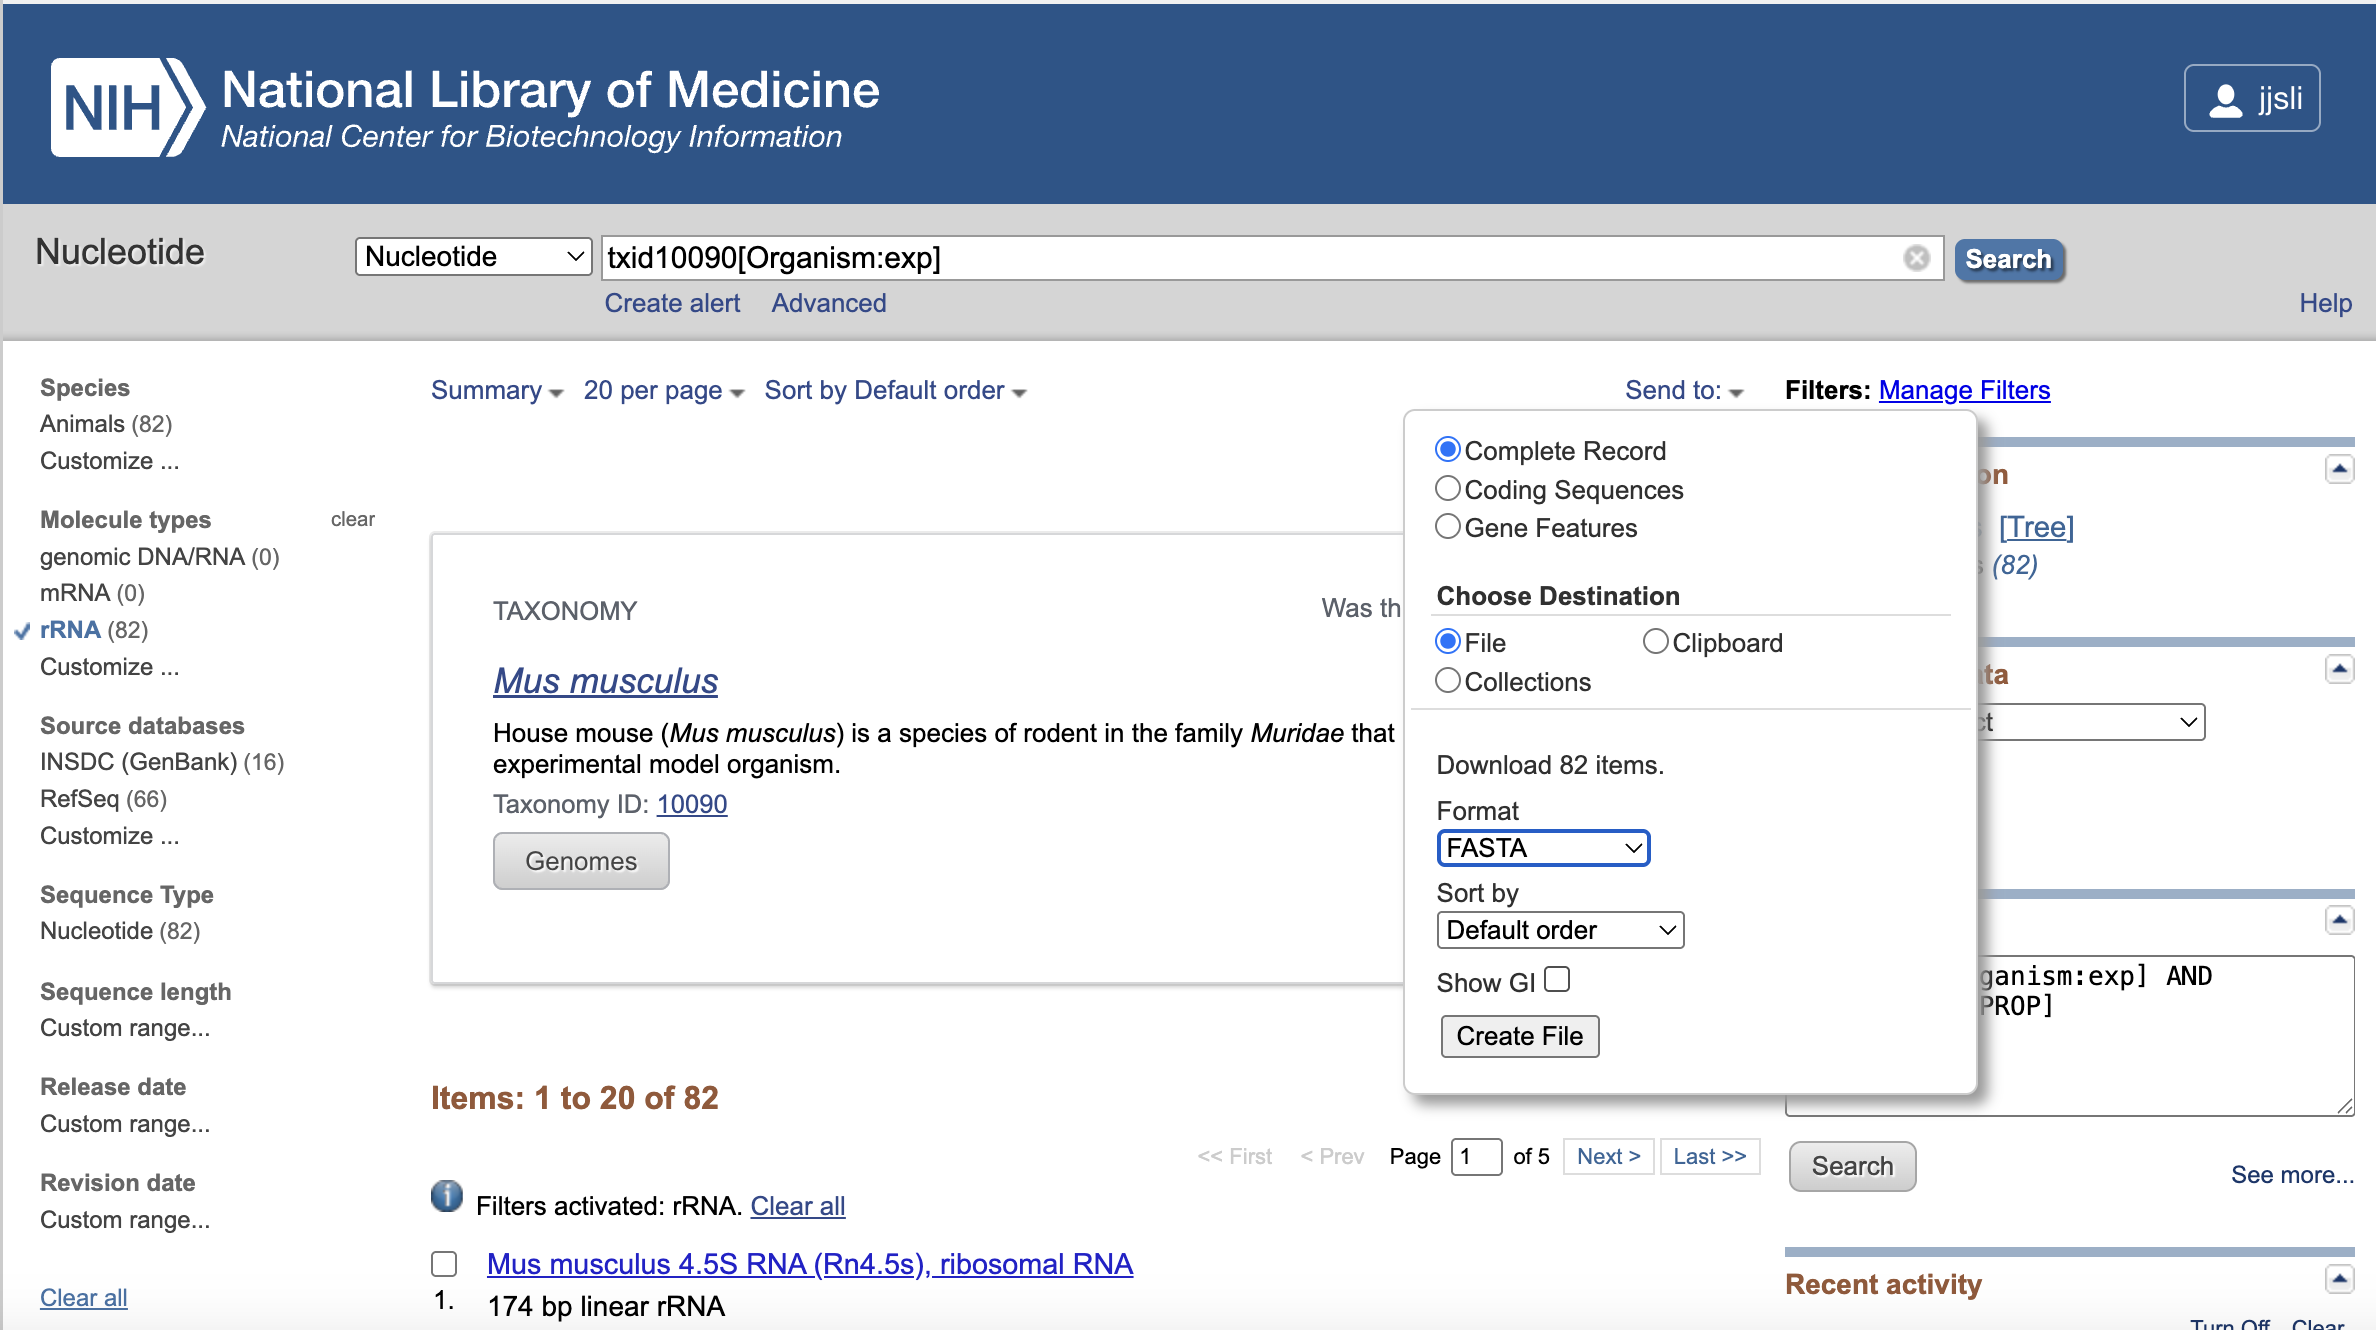Open the Send to menu
This screenshot has width=2376, height=1330.
(x=1683, y=390)
